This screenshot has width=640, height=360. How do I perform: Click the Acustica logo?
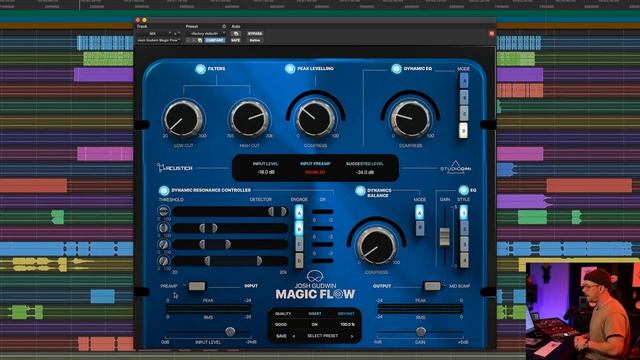coord(175,168)
